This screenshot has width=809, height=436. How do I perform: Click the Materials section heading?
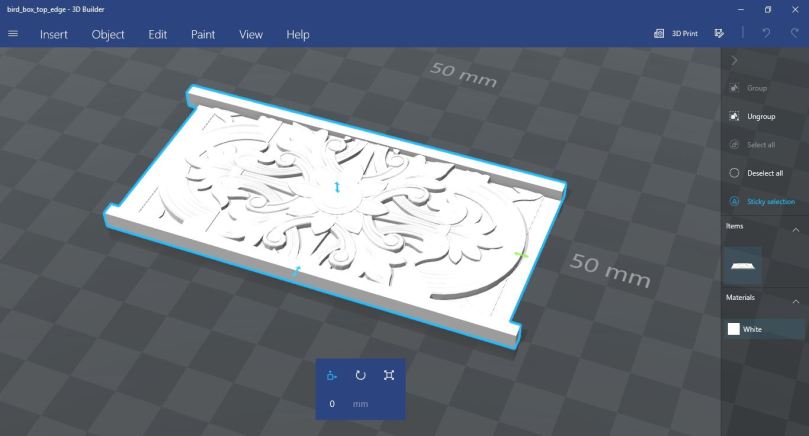click(x=740, y=297)
